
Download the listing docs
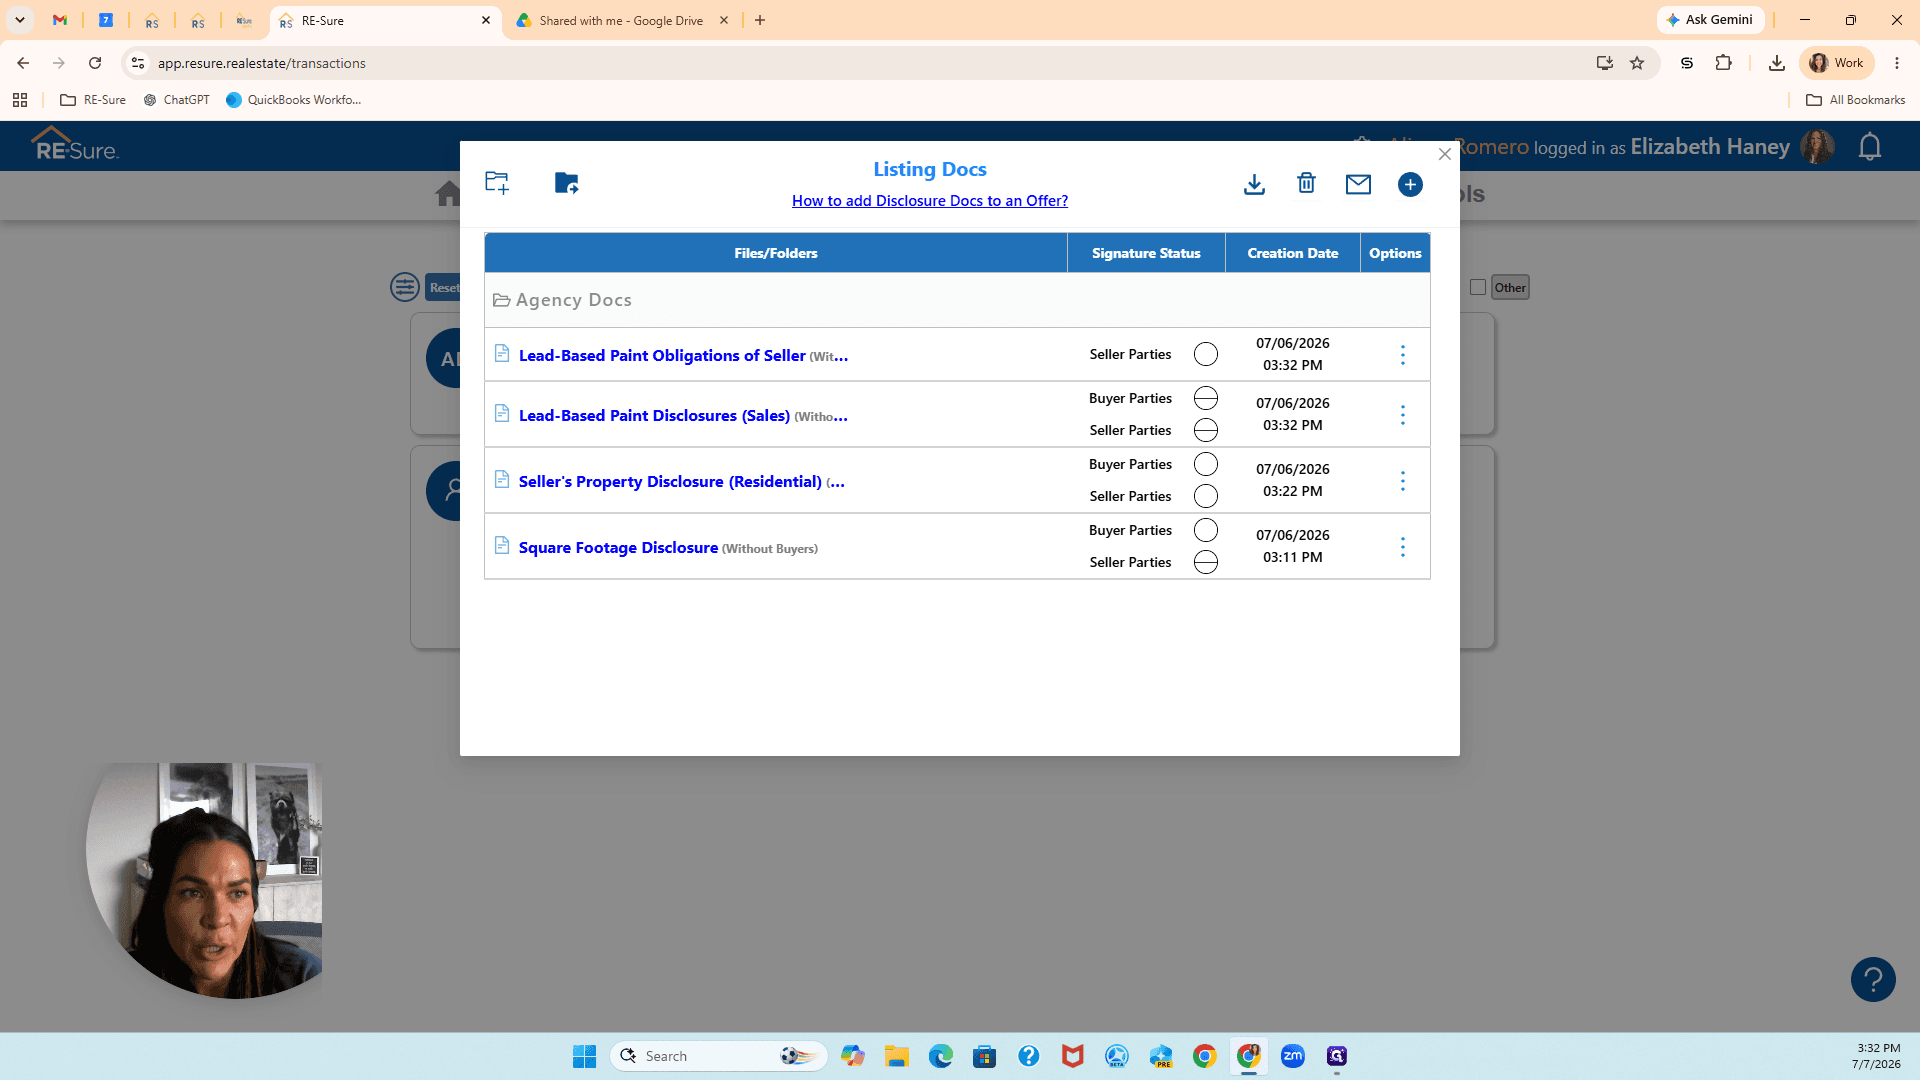tap(1254, 184)
